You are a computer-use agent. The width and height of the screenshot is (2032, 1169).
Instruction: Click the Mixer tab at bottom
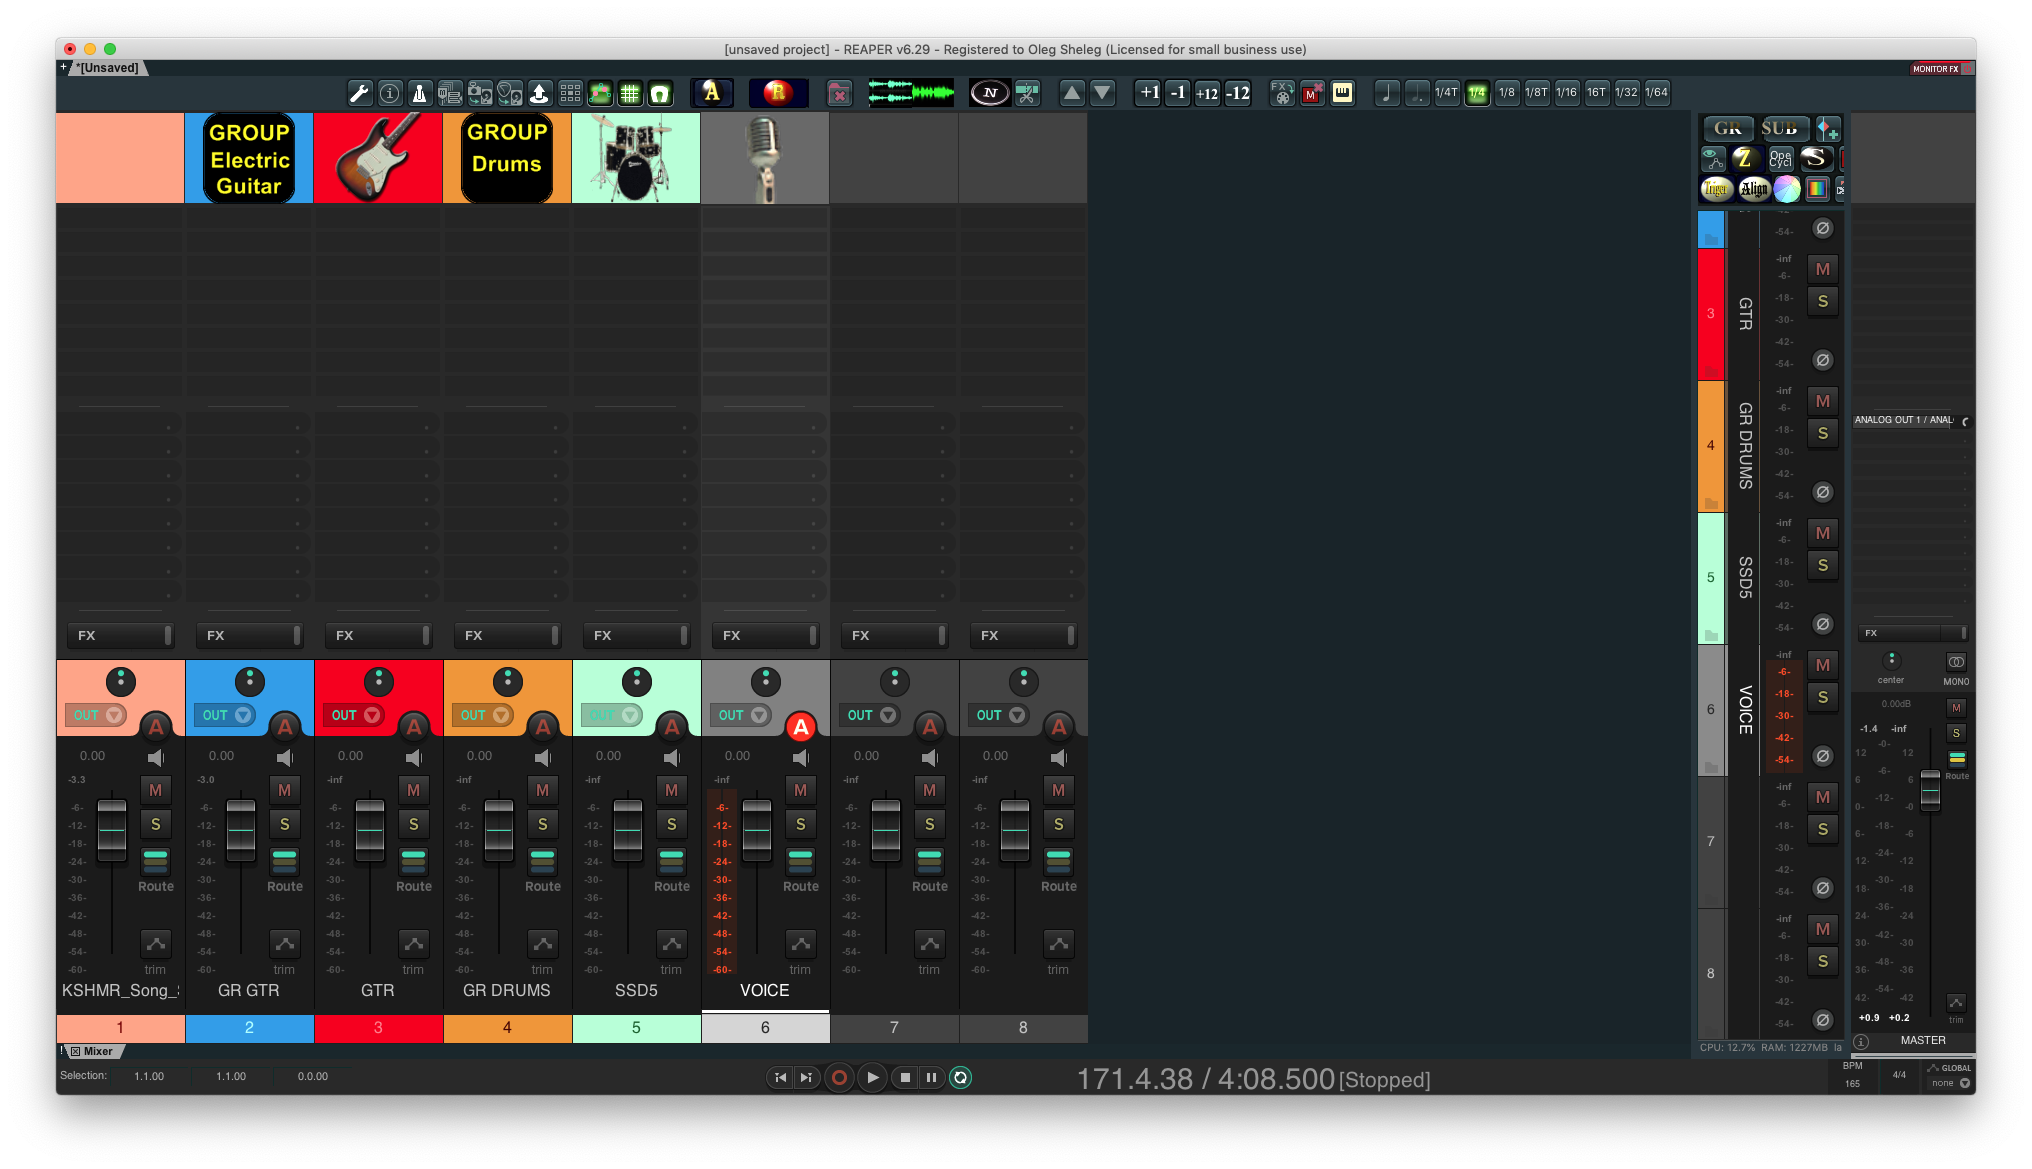coord(97,1051)
